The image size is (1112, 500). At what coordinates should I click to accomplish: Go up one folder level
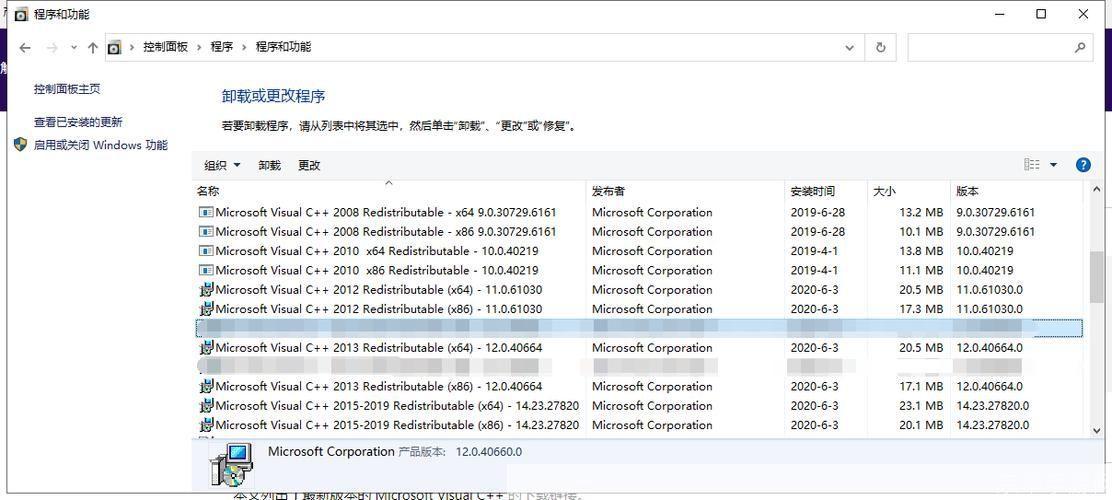[x=92, y=48]
